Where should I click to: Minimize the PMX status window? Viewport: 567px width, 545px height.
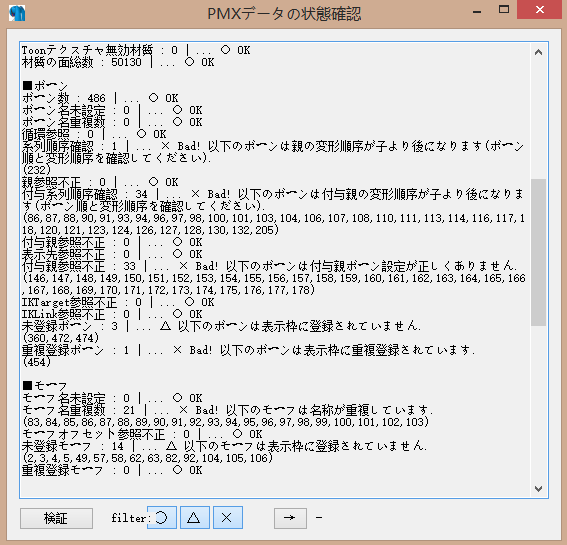(x=477, y=11)
